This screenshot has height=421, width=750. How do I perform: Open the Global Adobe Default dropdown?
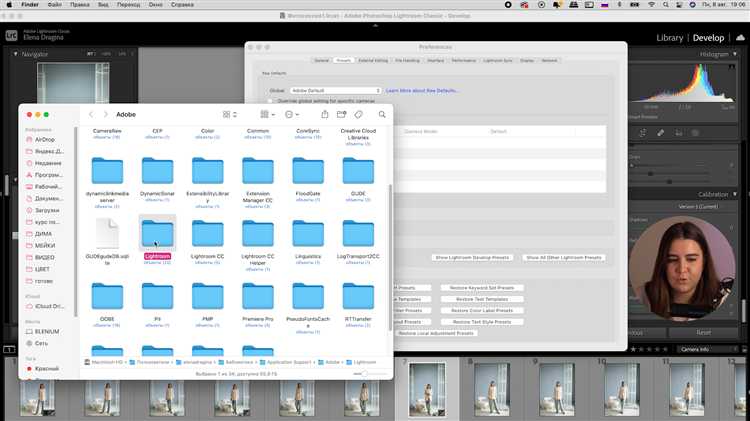click(335, 90)
